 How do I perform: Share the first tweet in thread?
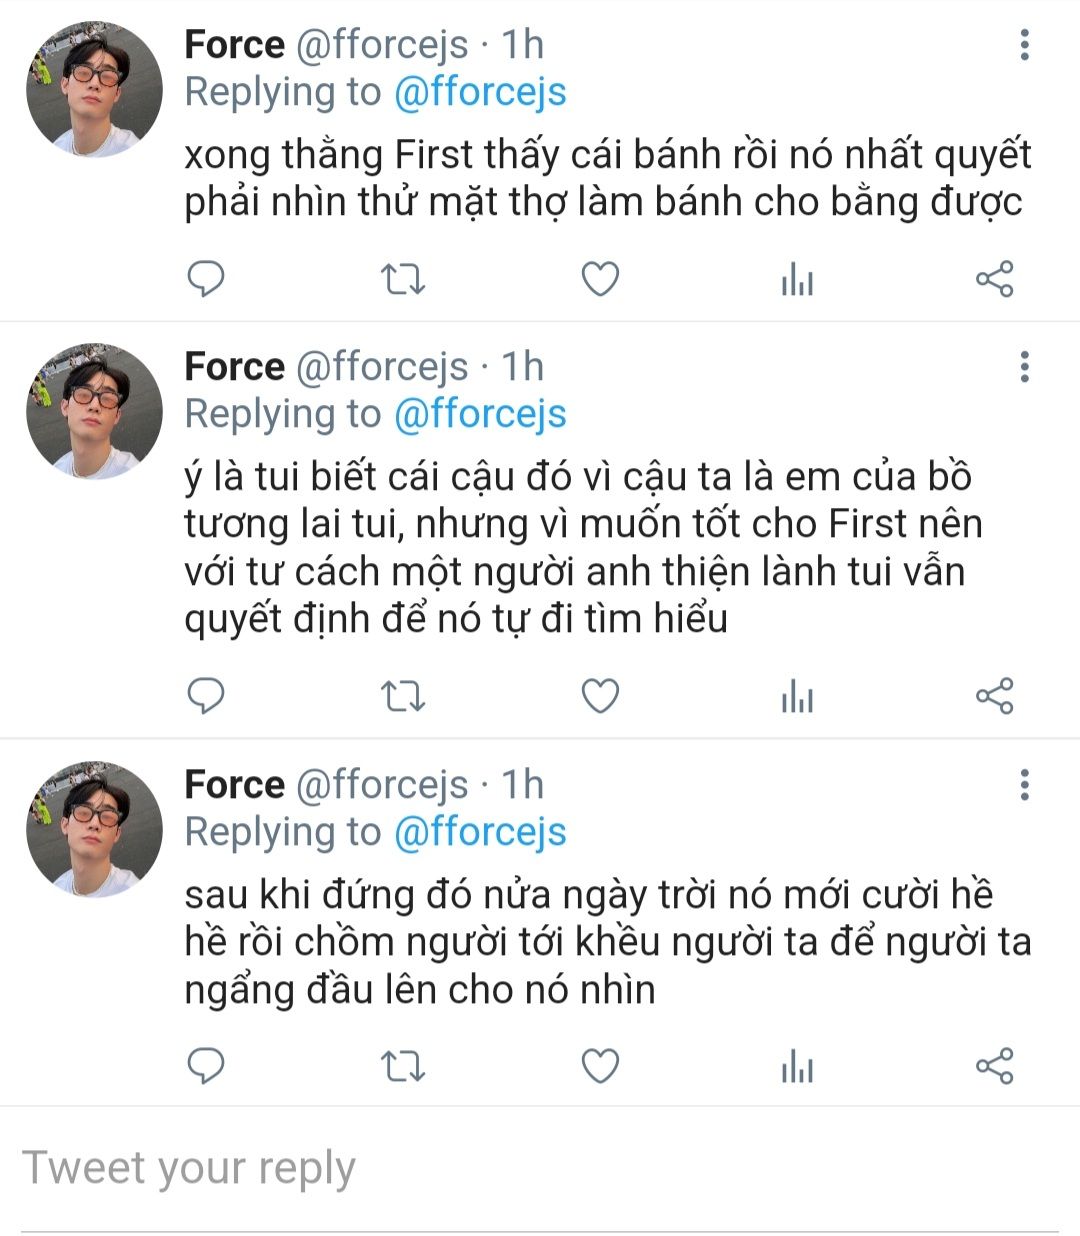pos(994,279)
